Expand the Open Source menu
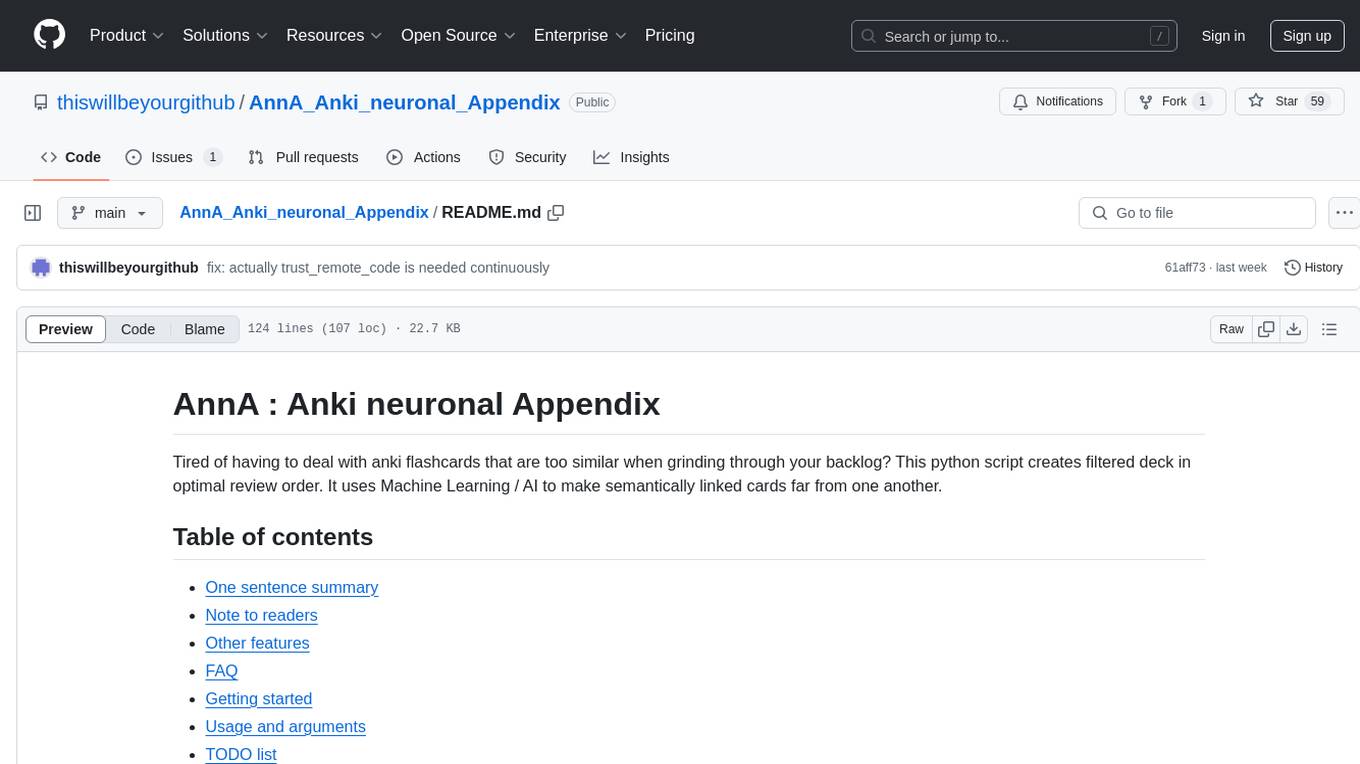Viewport: 1360px width, 764px height. click(x=458, y=35)
